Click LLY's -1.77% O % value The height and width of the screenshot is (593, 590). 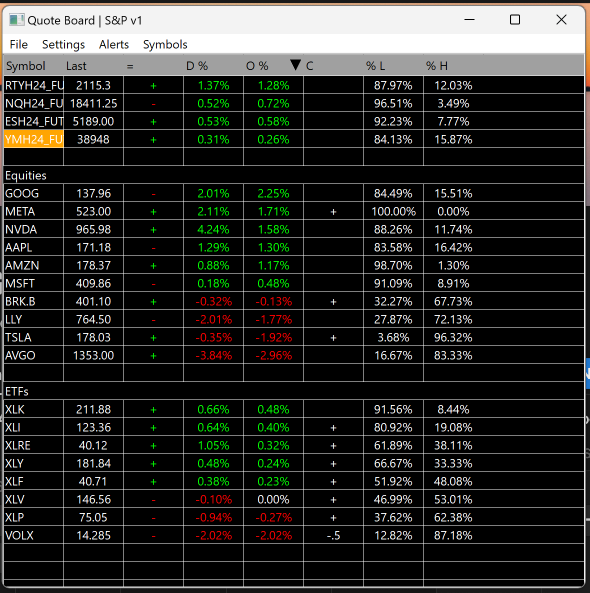(273, 319)
